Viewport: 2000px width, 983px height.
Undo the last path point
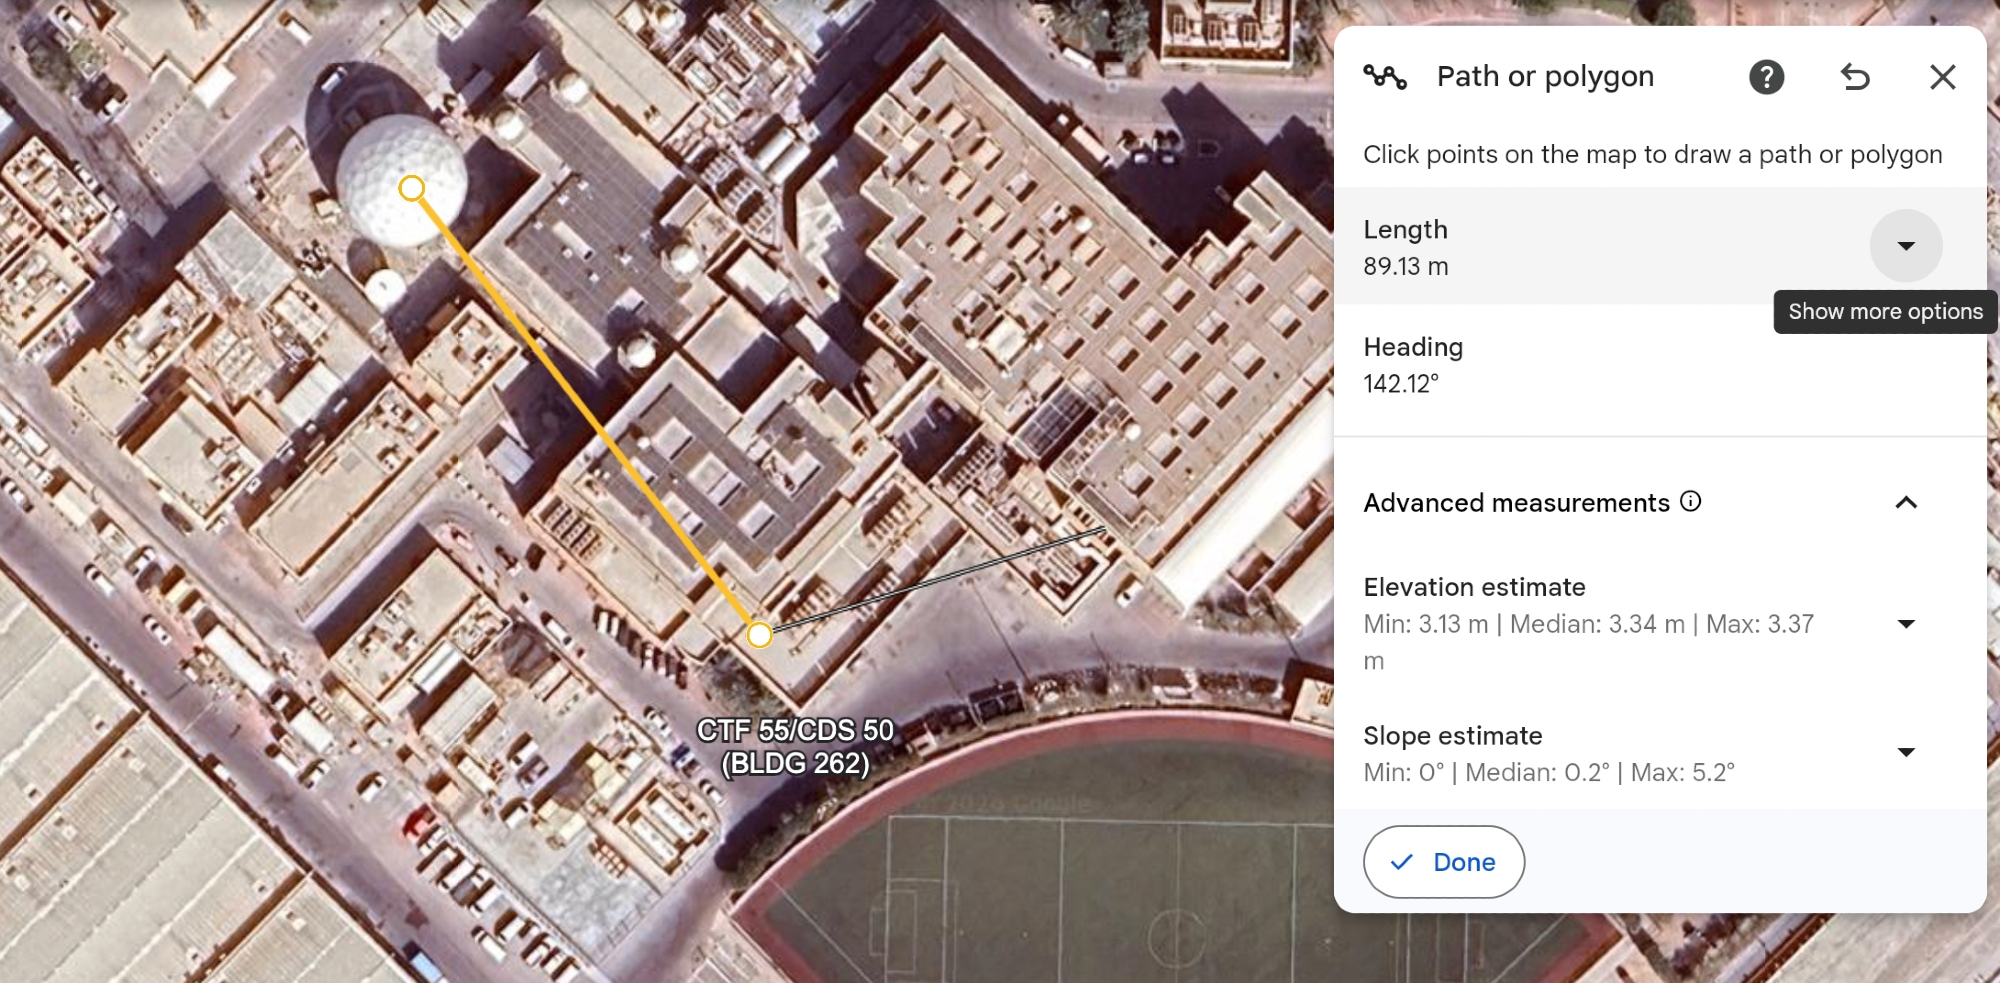point(1855,77)
